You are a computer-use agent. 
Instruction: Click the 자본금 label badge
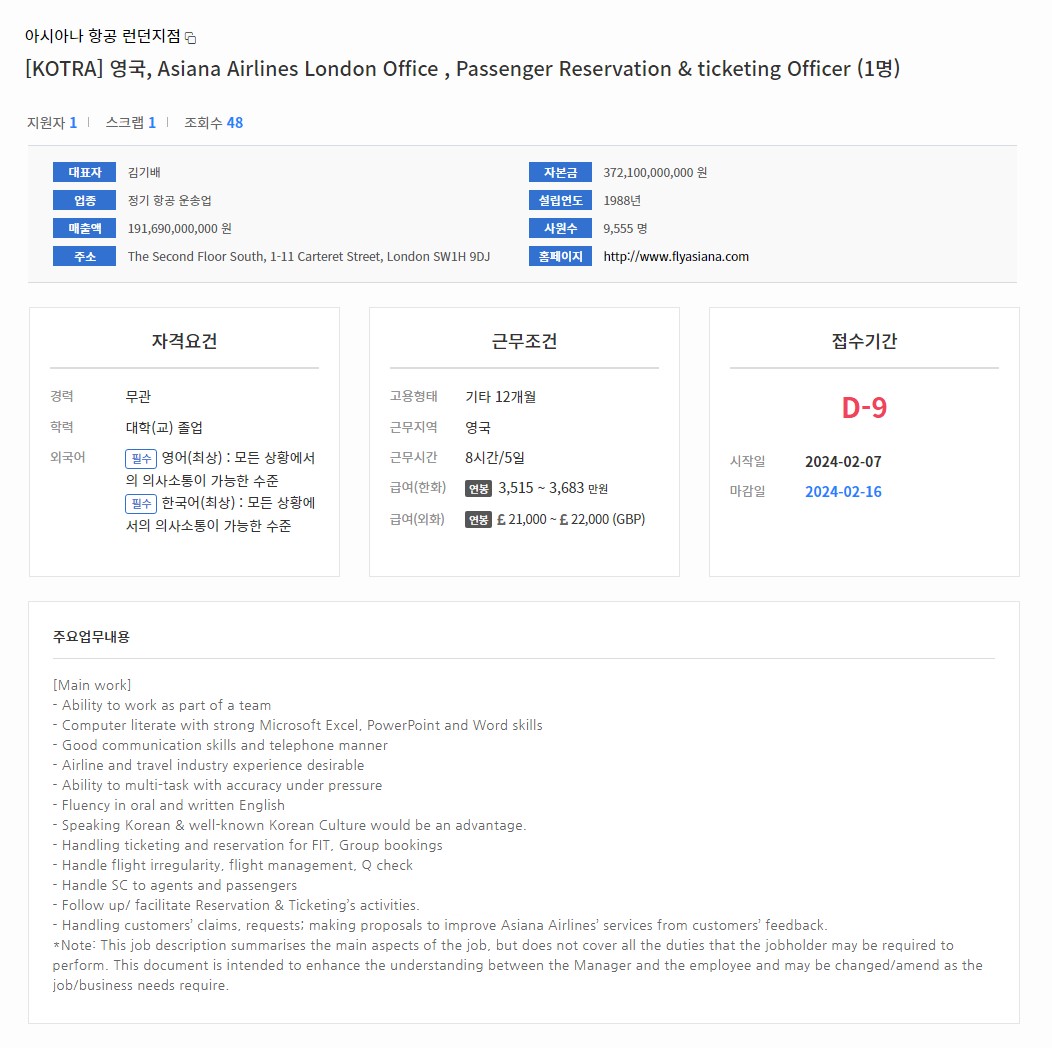560,172
